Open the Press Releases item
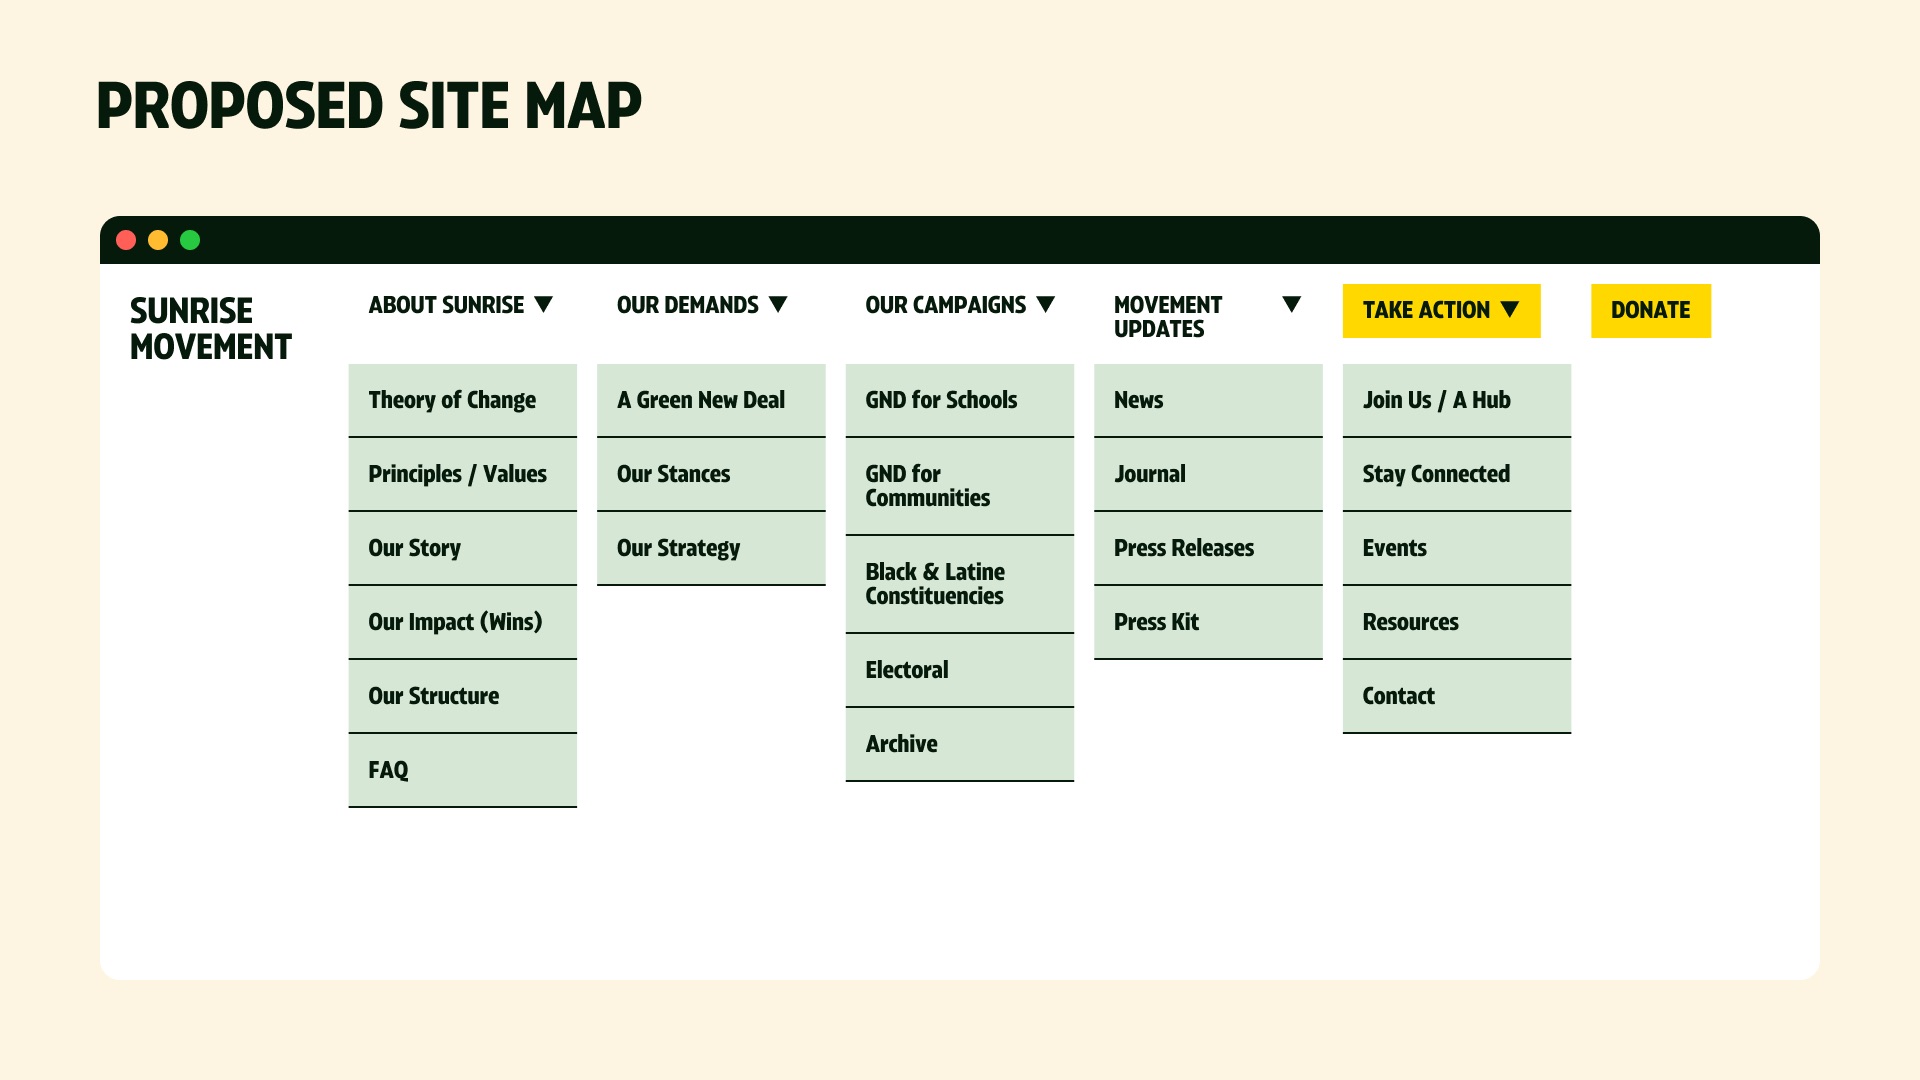This screenshot has height=1080, width=1920. (1208, 548)
